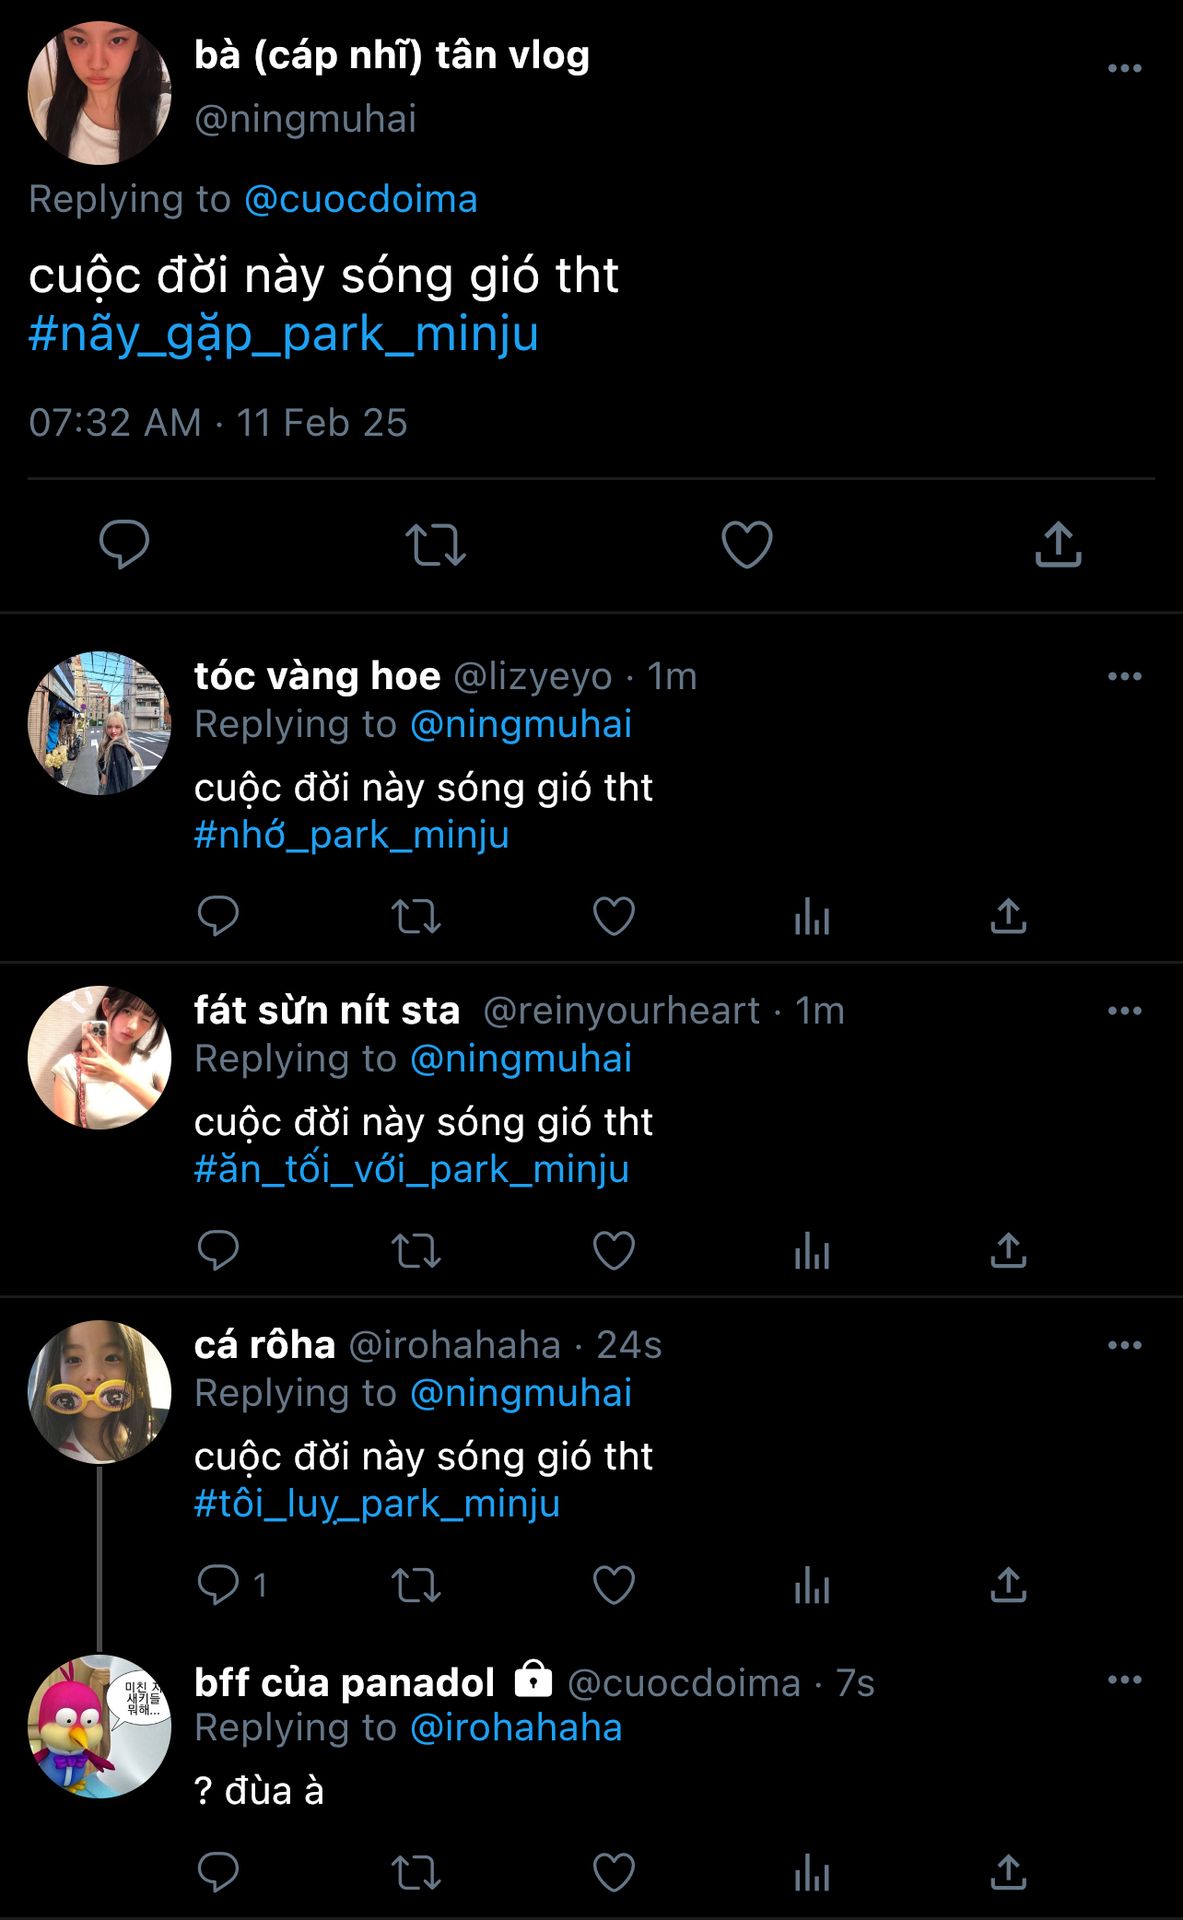Open more options on cá rôha tweet

(1124, 1345)
